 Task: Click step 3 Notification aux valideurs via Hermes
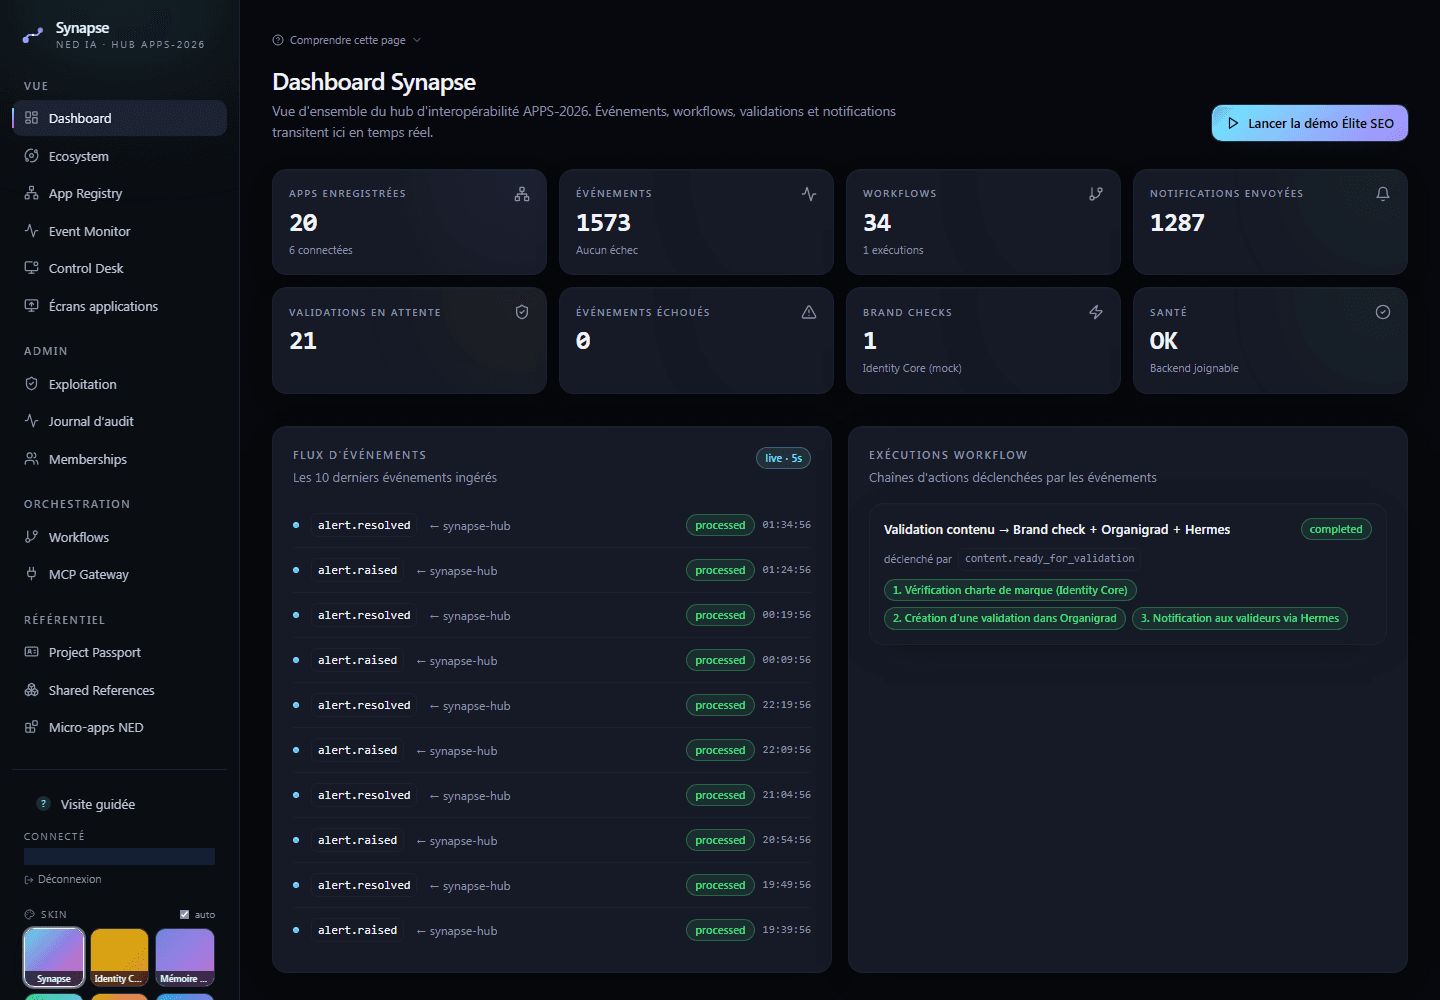coord(1240,618)
